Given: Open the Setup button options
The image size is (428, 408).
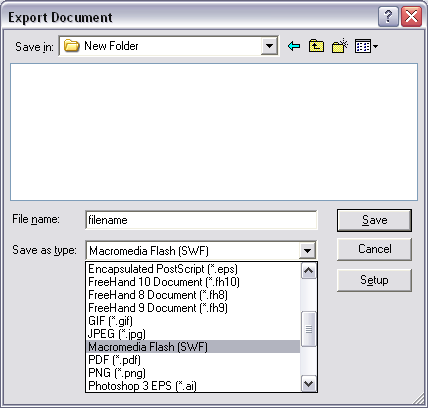Looking at the screenshot, I should point(374,280).
